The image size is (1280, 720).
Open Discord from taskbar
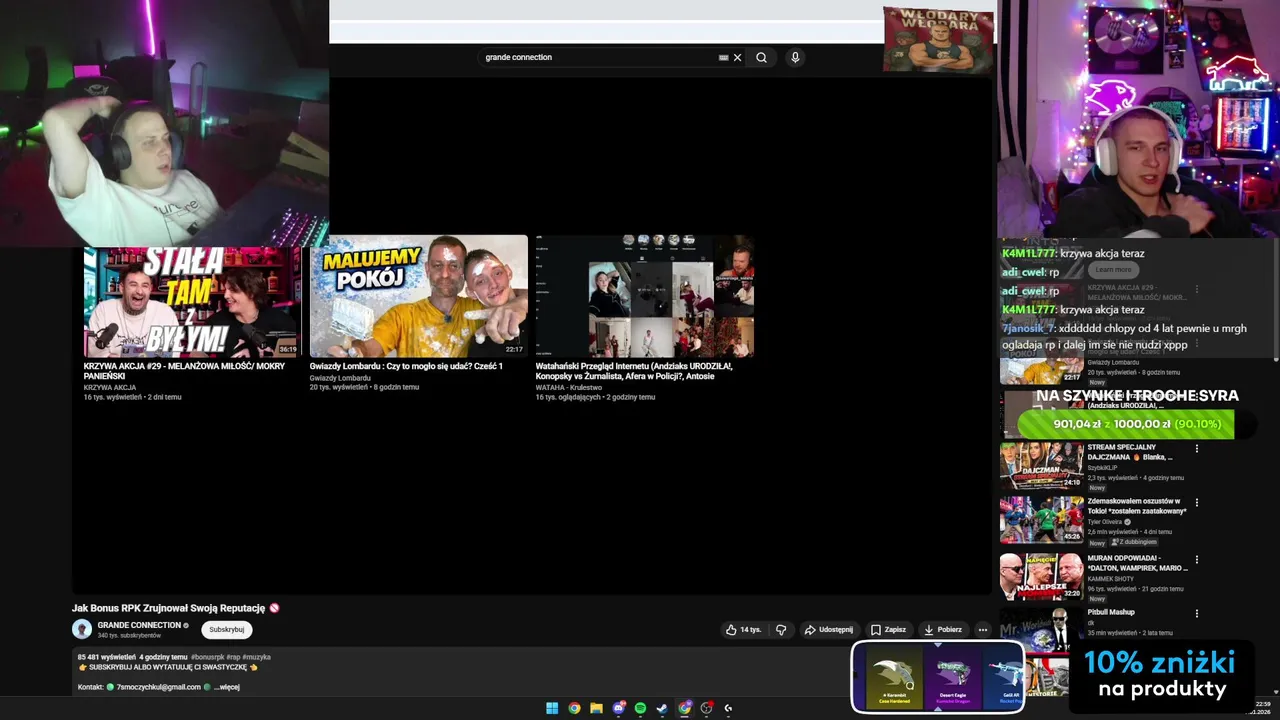click(618, 708)
